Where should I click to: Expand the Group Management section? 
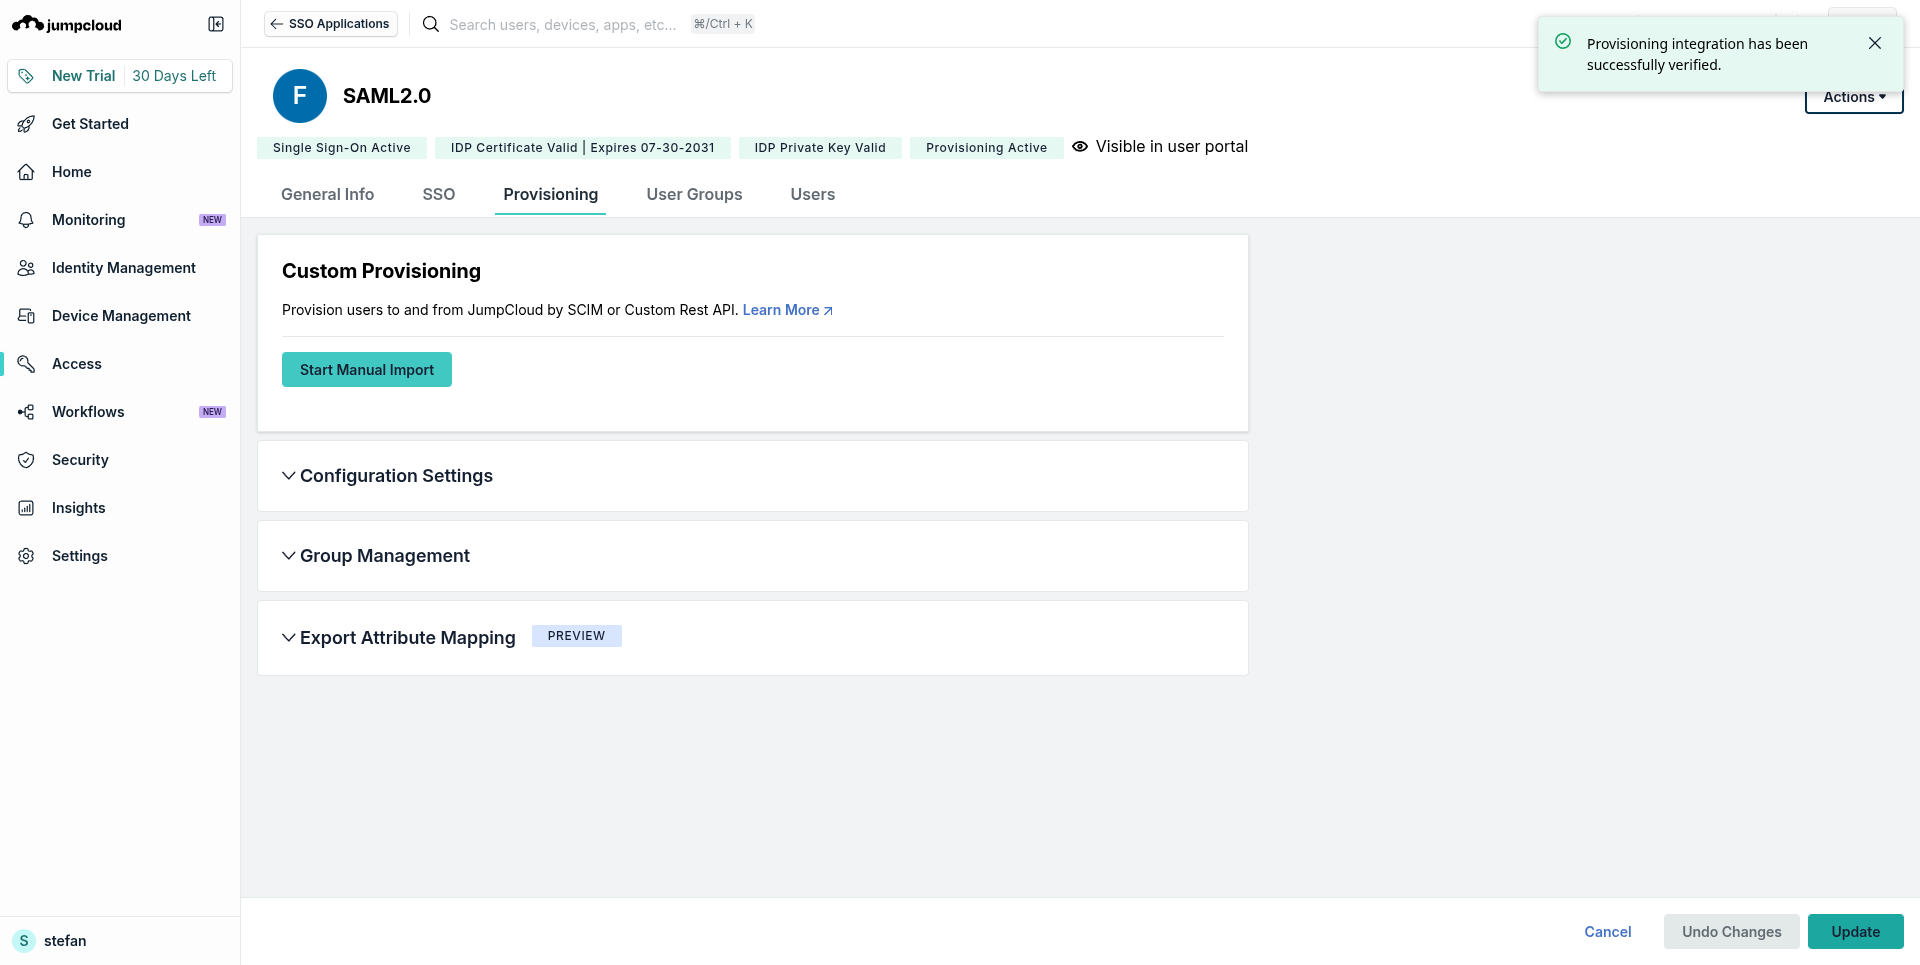point(752,556)
